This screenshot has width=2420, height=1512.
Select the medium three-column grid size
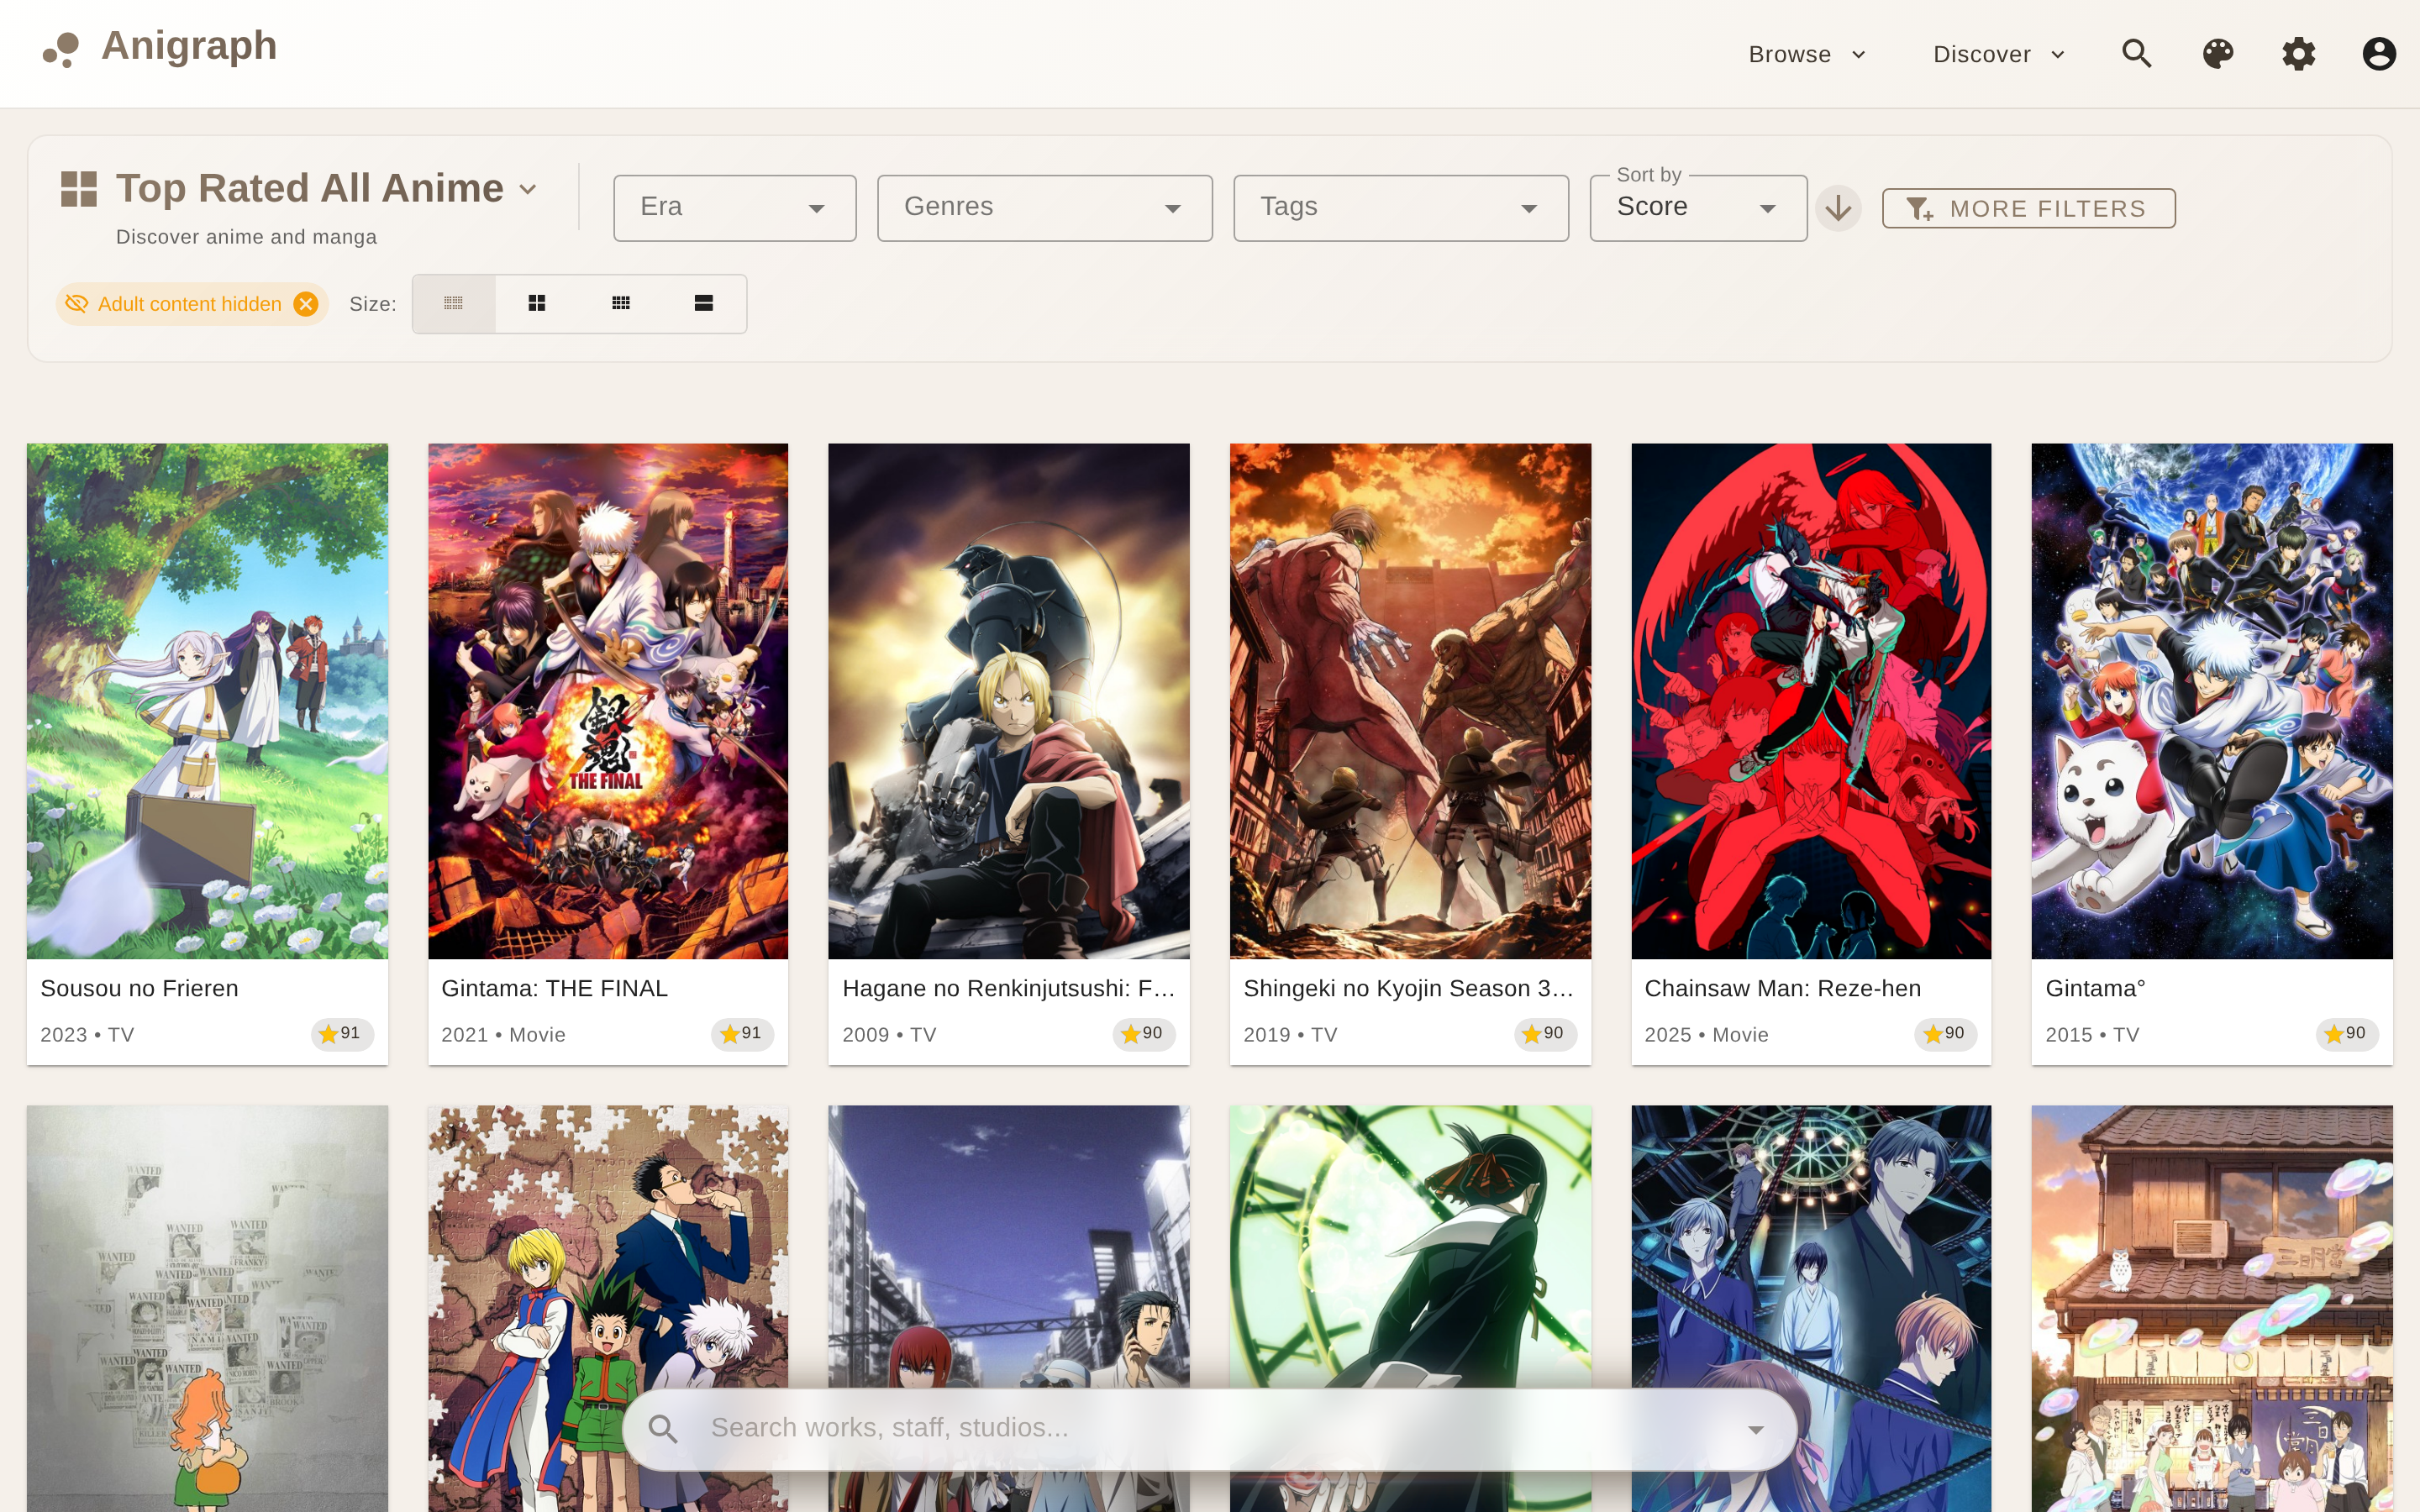[621, 304]
